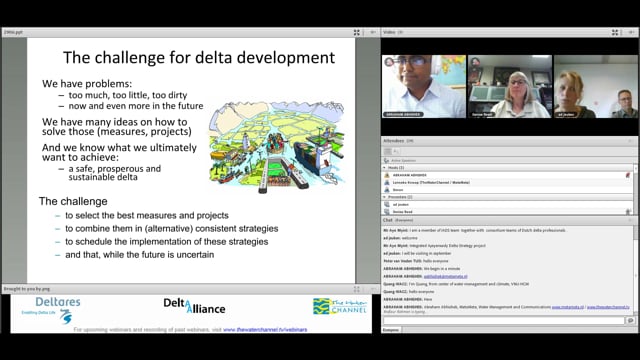This screenshot has width=640, height=360.
Task: Open the slide share pod options menu
Action: pos(373,32)
